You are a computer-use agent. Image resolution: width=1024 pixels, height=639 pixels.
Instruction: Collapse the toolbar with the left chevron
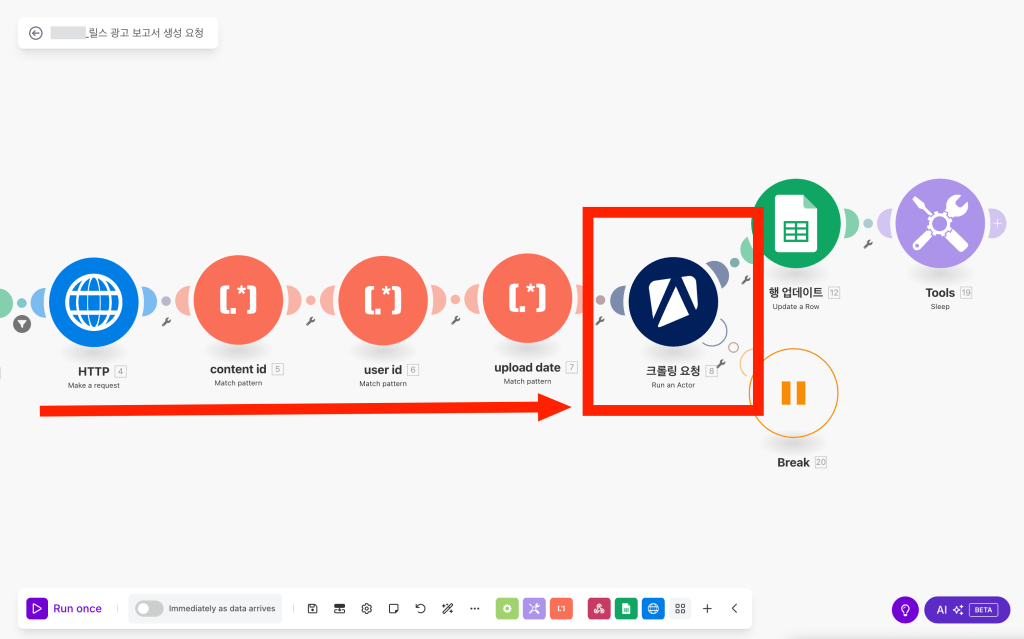tap(734, 608)
